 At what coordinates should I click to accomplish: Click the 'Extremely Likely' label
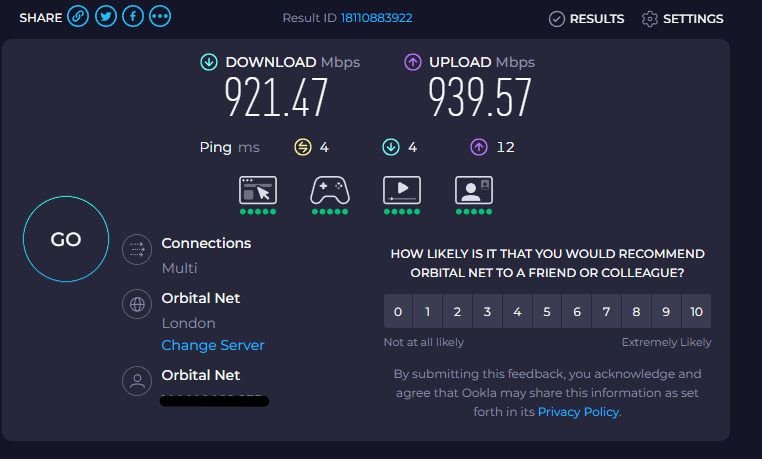[666, 342]
